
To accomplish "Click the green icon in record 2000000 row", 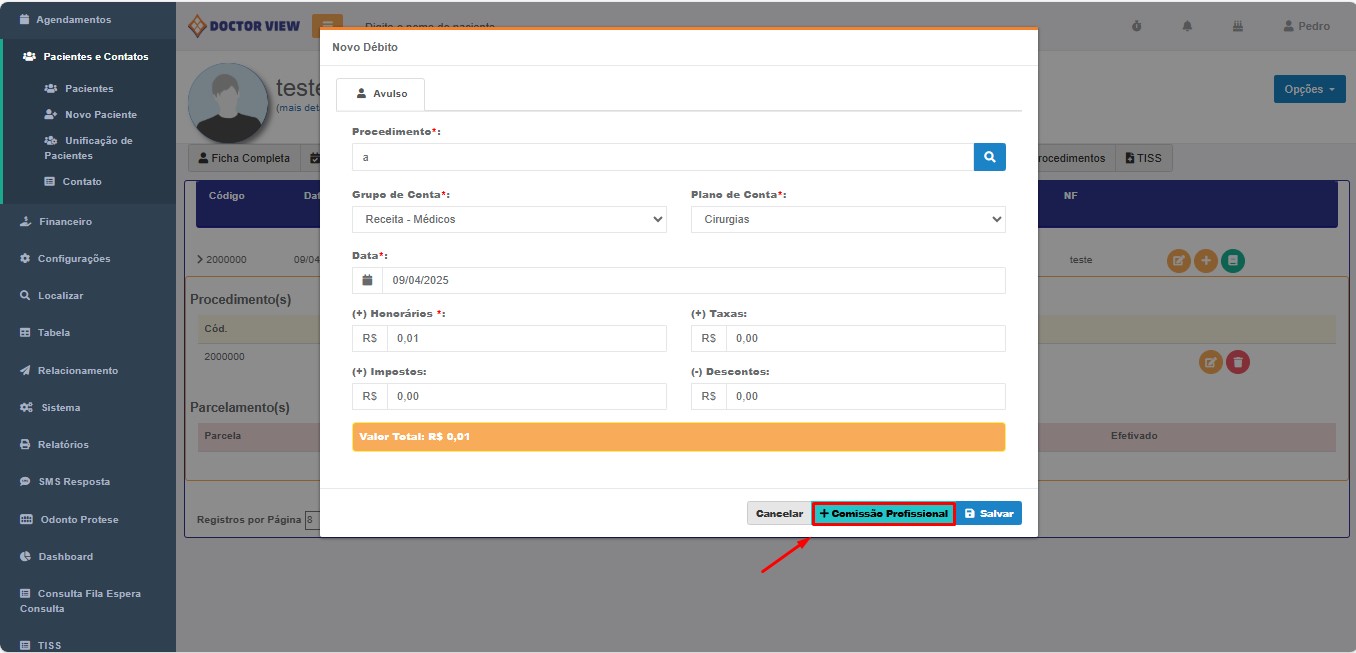I will 1233,260.
